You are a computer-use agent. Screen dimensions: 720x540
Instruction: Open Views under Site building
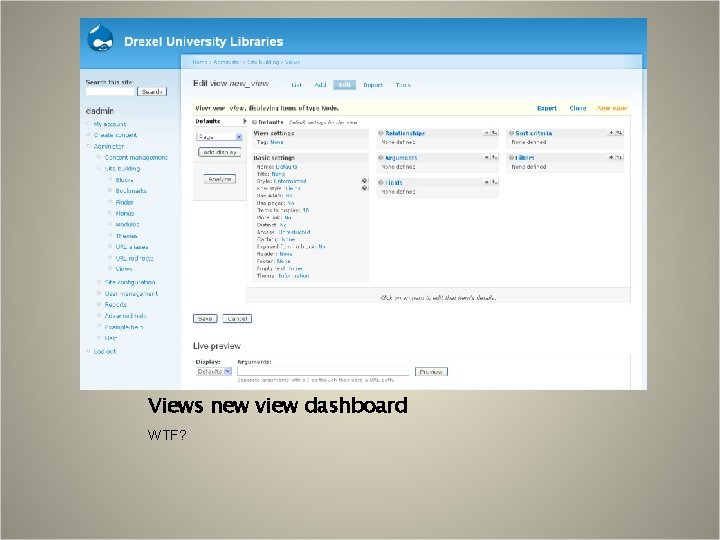124,269
